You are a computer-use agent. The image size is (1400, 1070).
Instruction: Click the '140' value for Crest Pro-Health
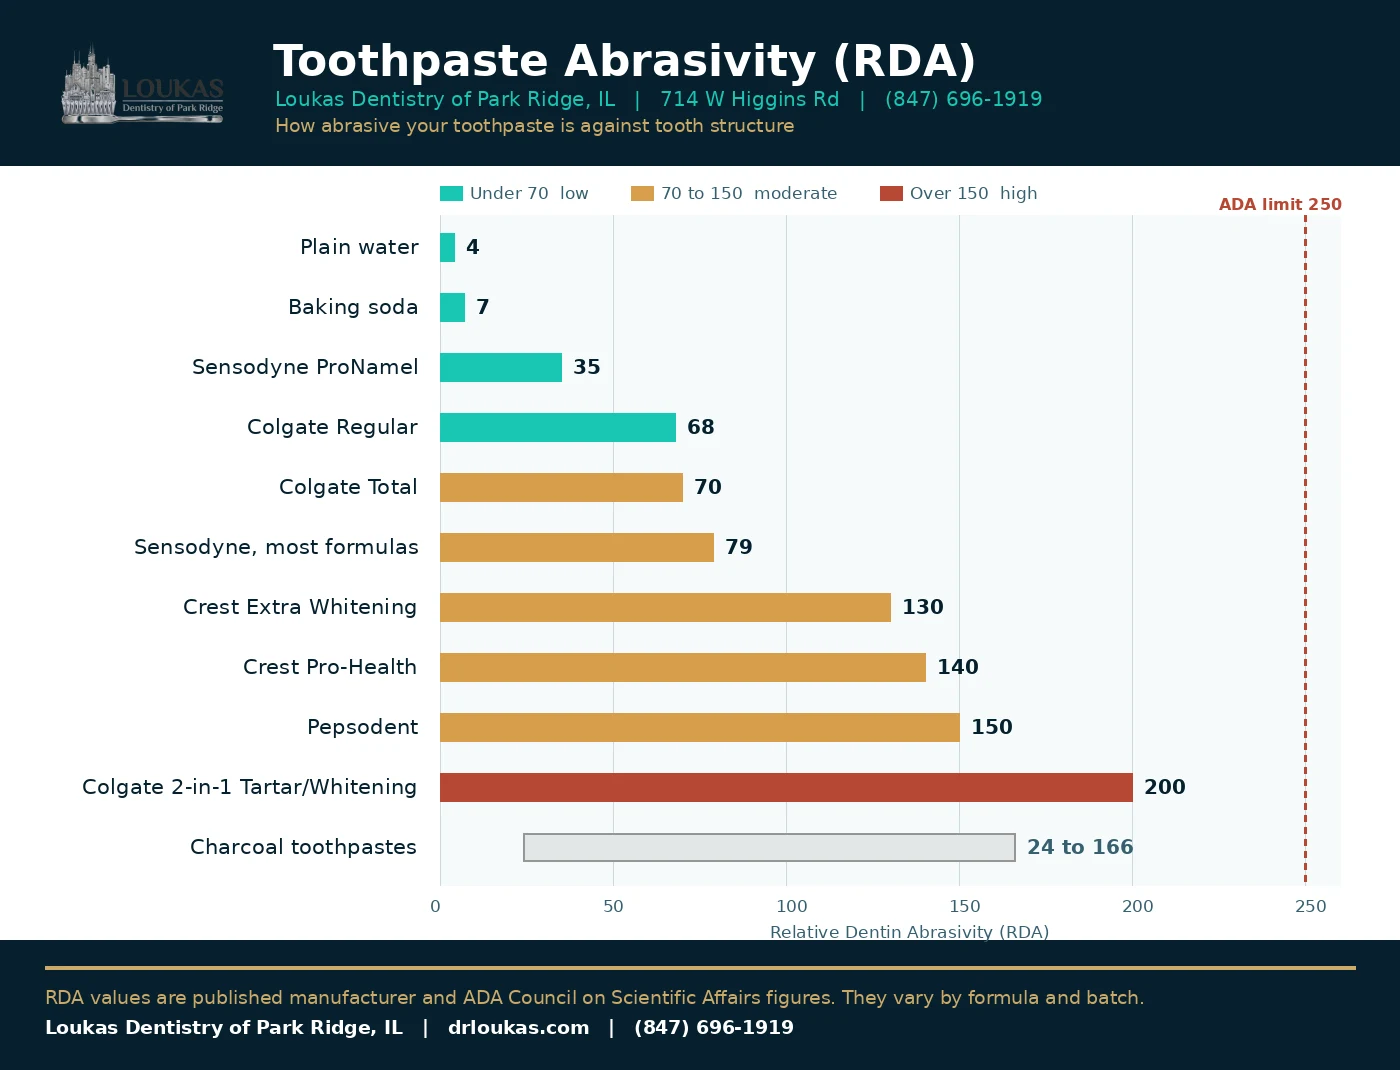(x=958, y=667)
